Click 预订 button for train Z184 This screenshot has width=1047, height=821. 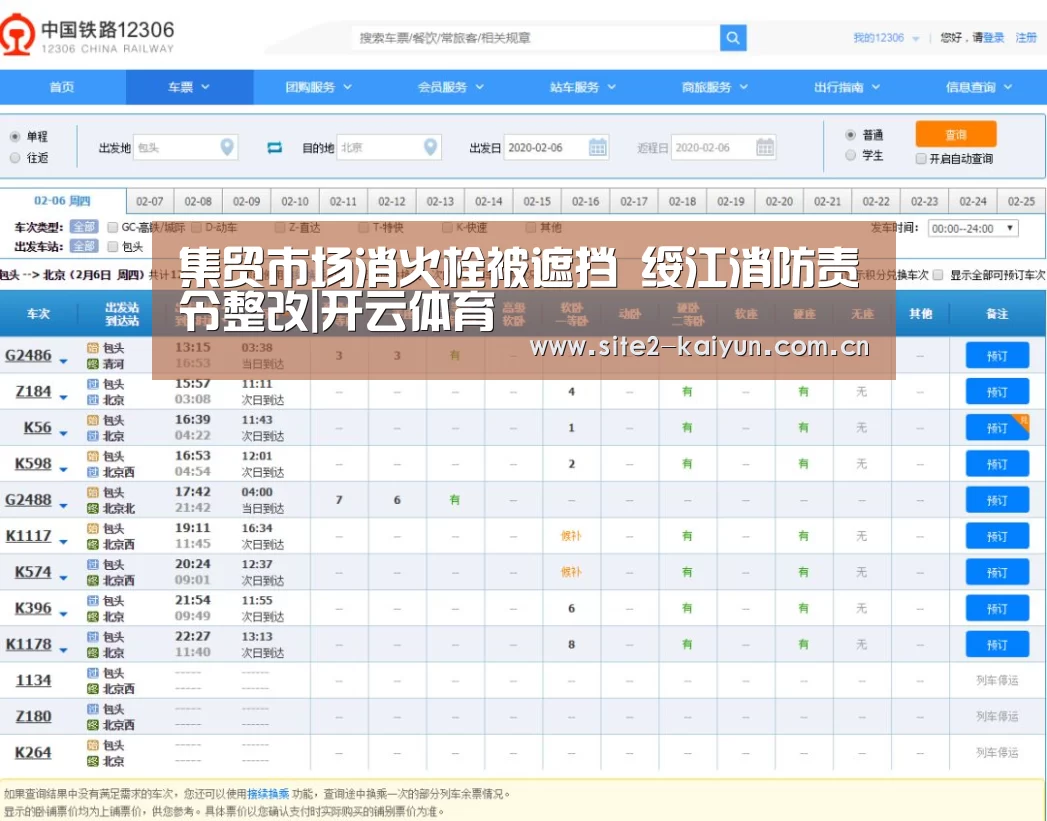997,392
